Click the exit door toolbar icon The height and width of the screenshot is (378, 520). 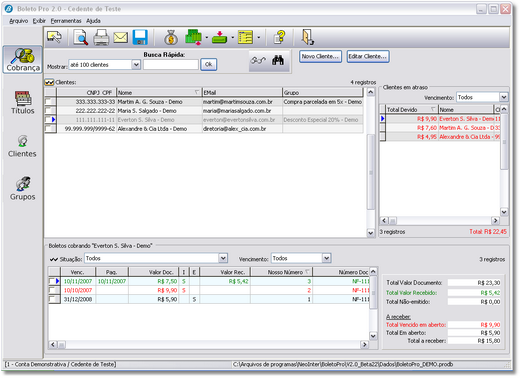(x=307, y=37)
